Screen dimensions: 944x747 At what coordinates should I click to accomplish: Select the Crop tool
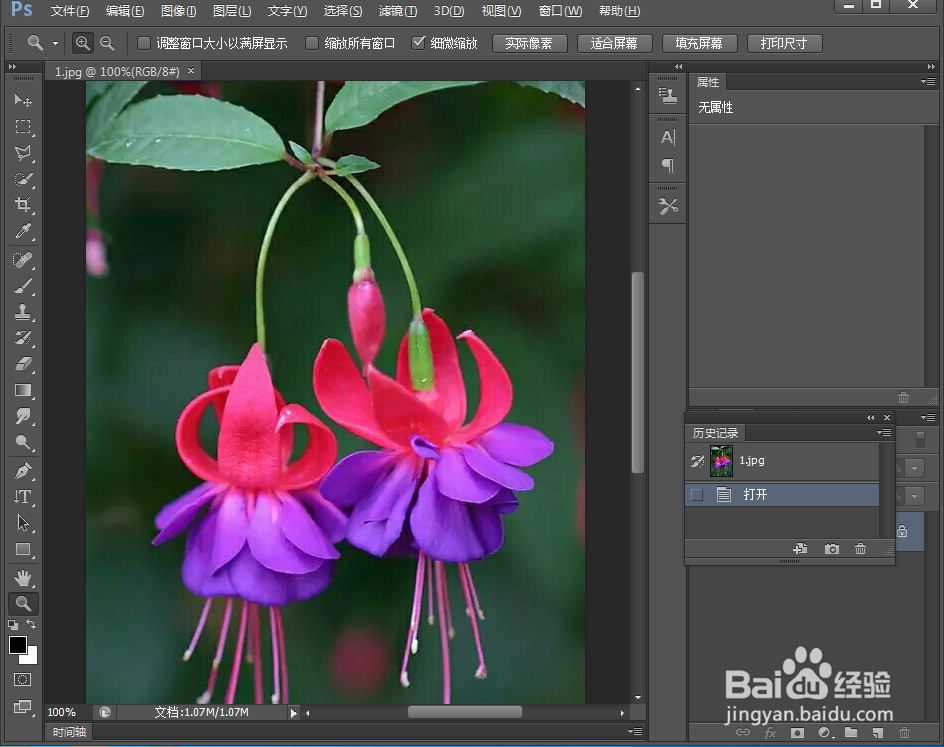click(x=23, y=205)
